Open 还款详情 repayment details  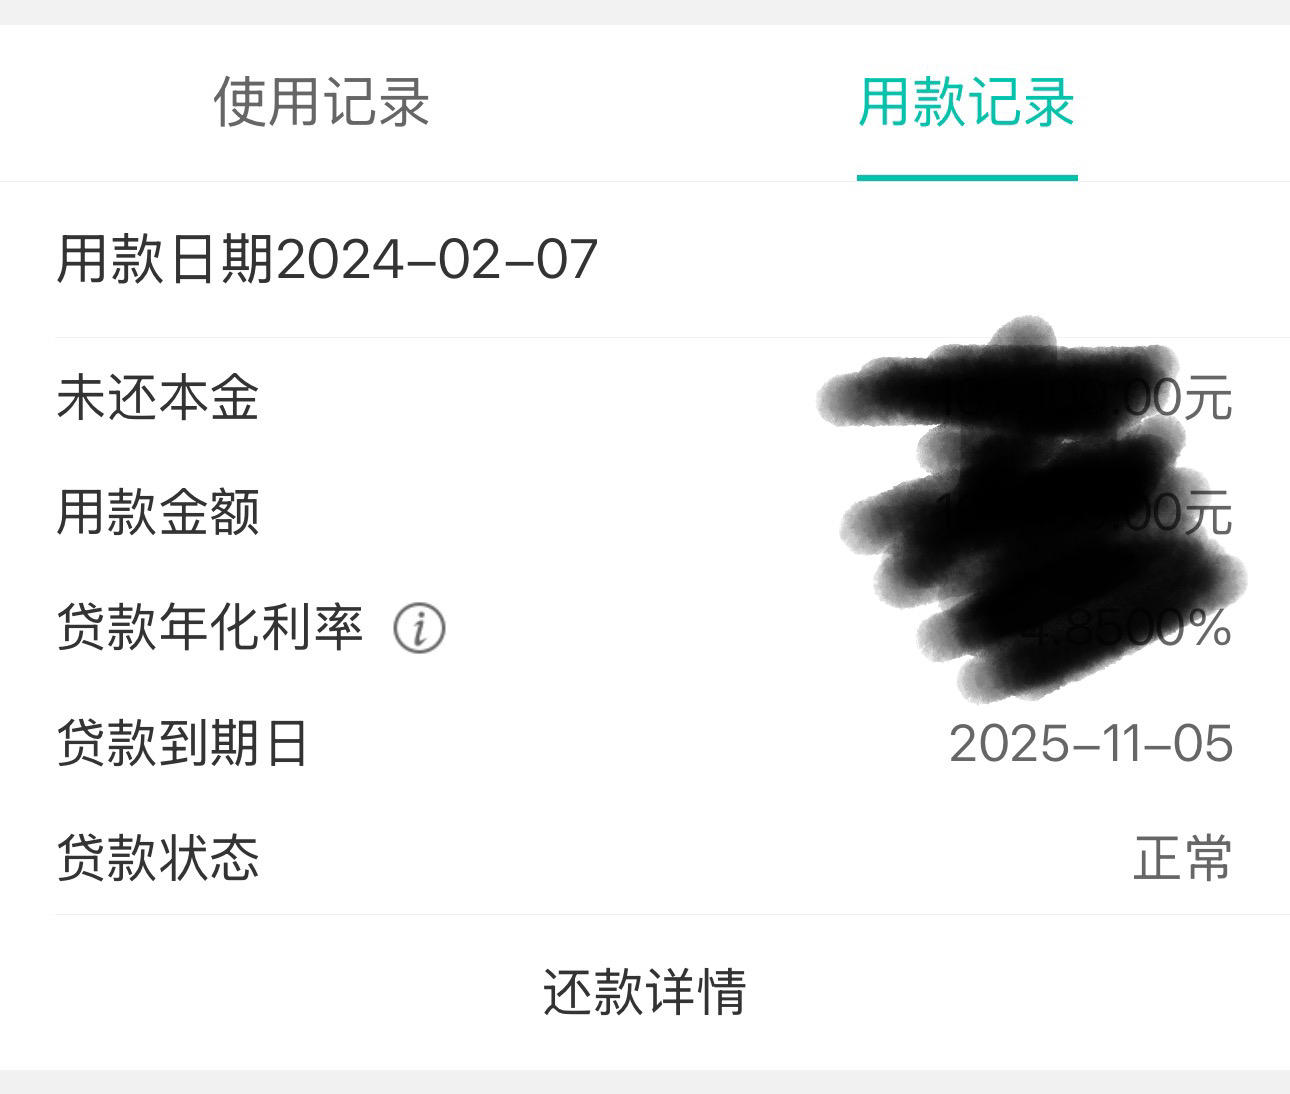click(x=645, y=991)
